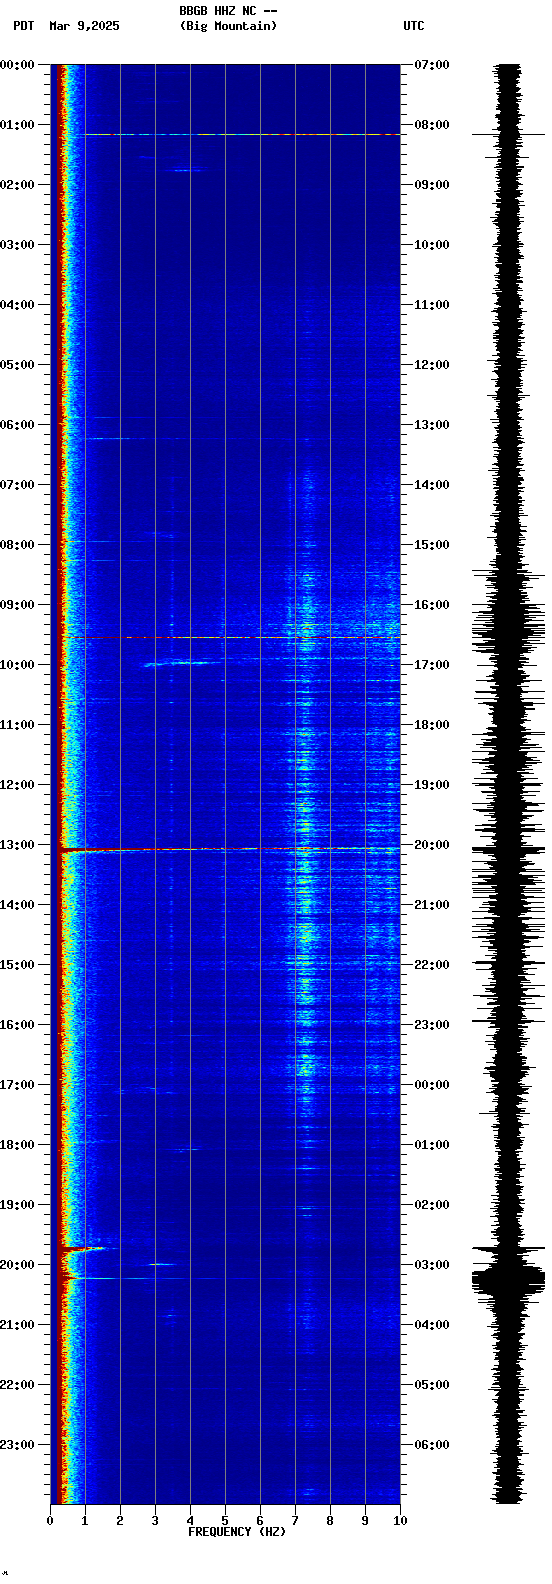
Task: Click PDT time label 12:00
Action: [18, 785]
